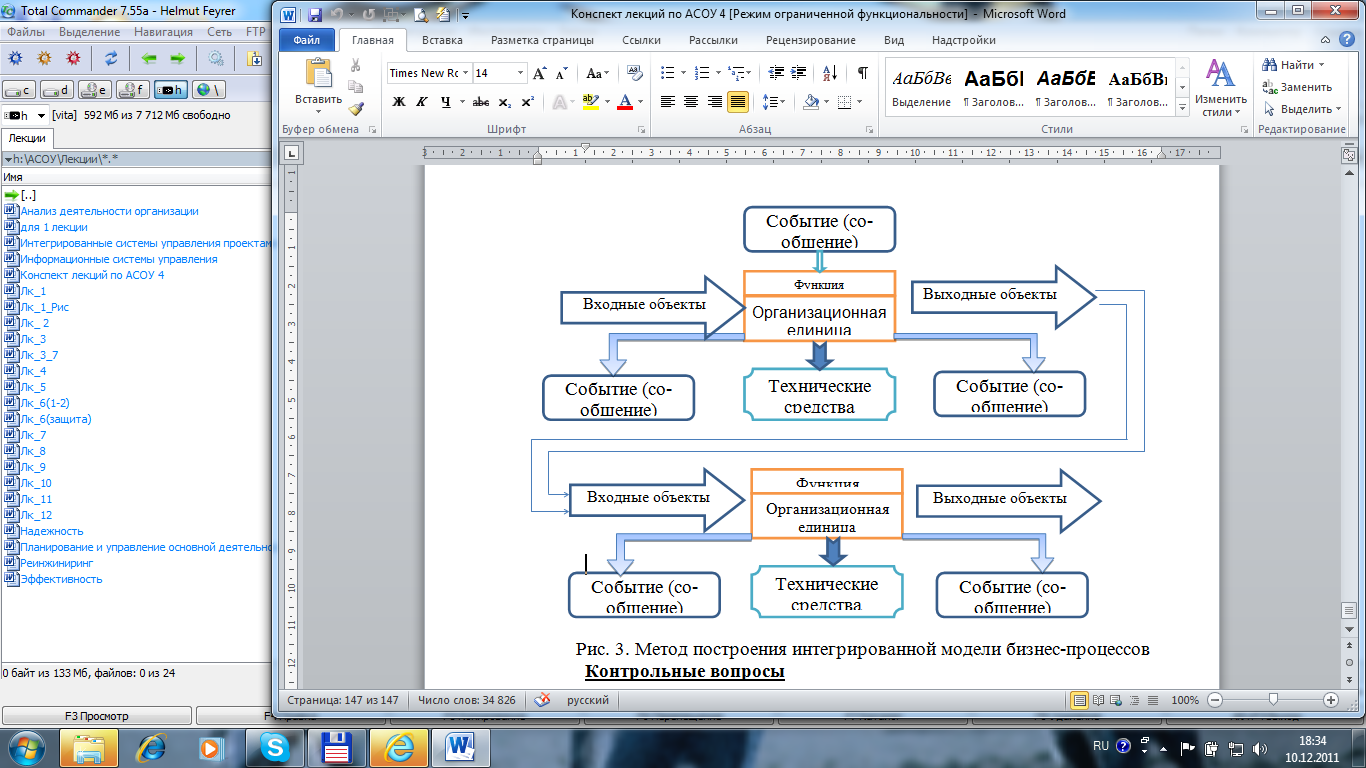Click the Clear Formatting eraser icon

coord(634,73)
